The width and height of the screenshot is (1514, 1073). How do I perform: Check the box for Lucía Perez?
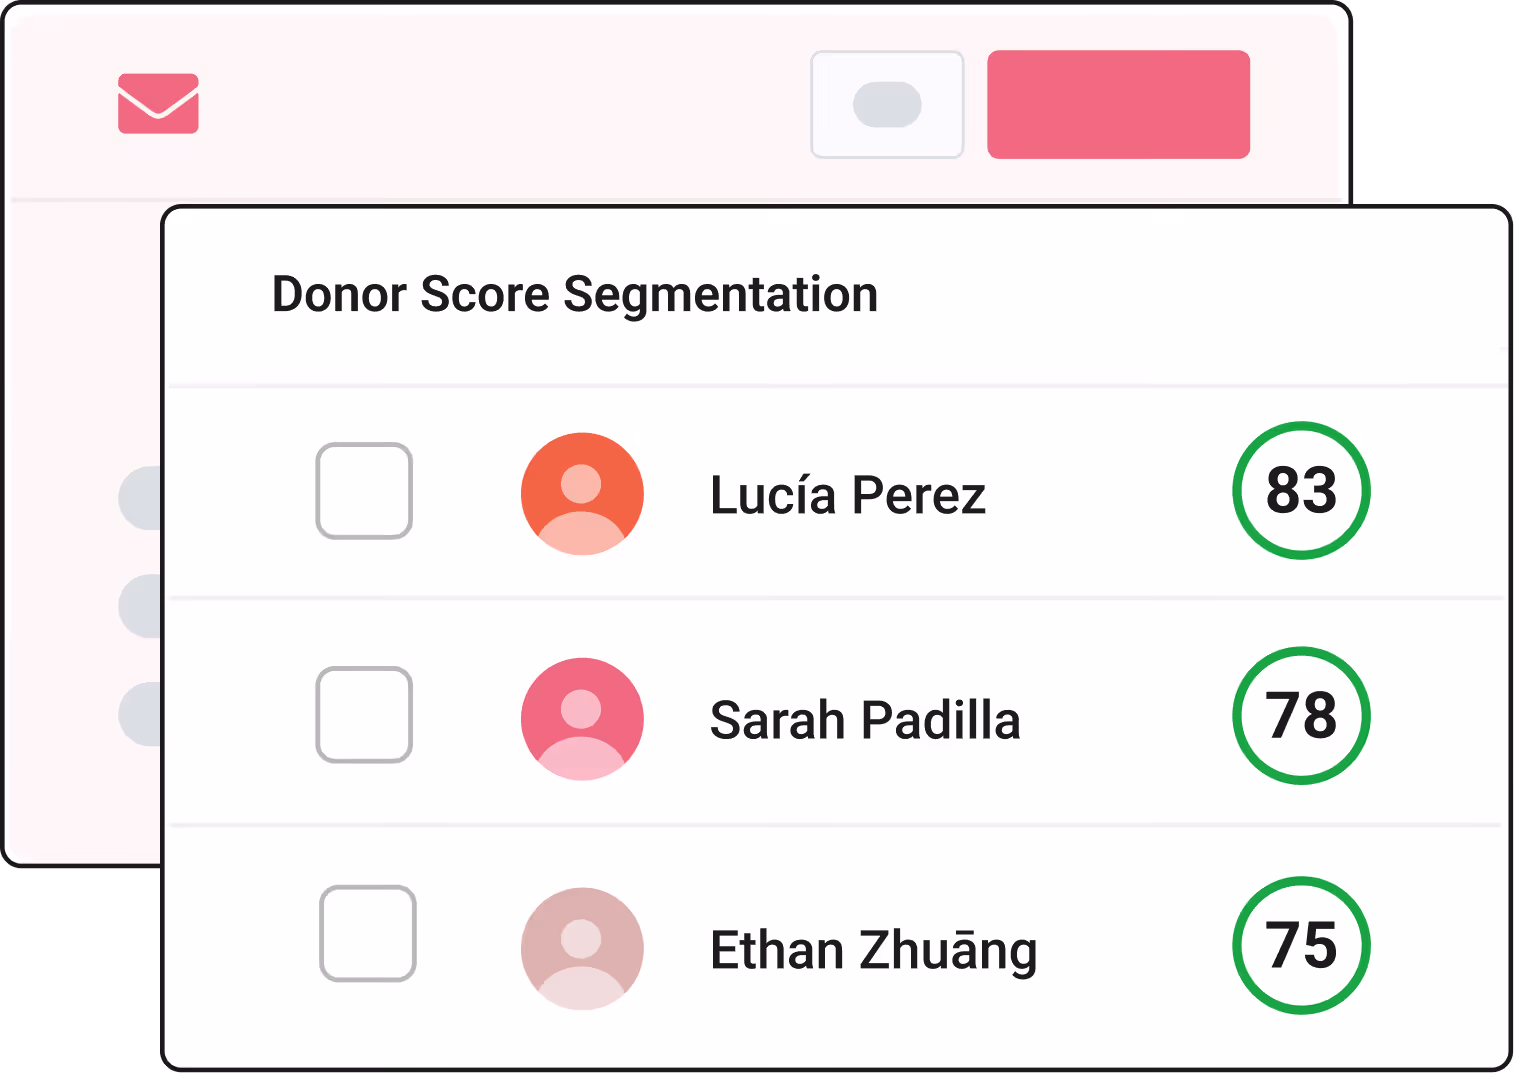pos(364,491)
